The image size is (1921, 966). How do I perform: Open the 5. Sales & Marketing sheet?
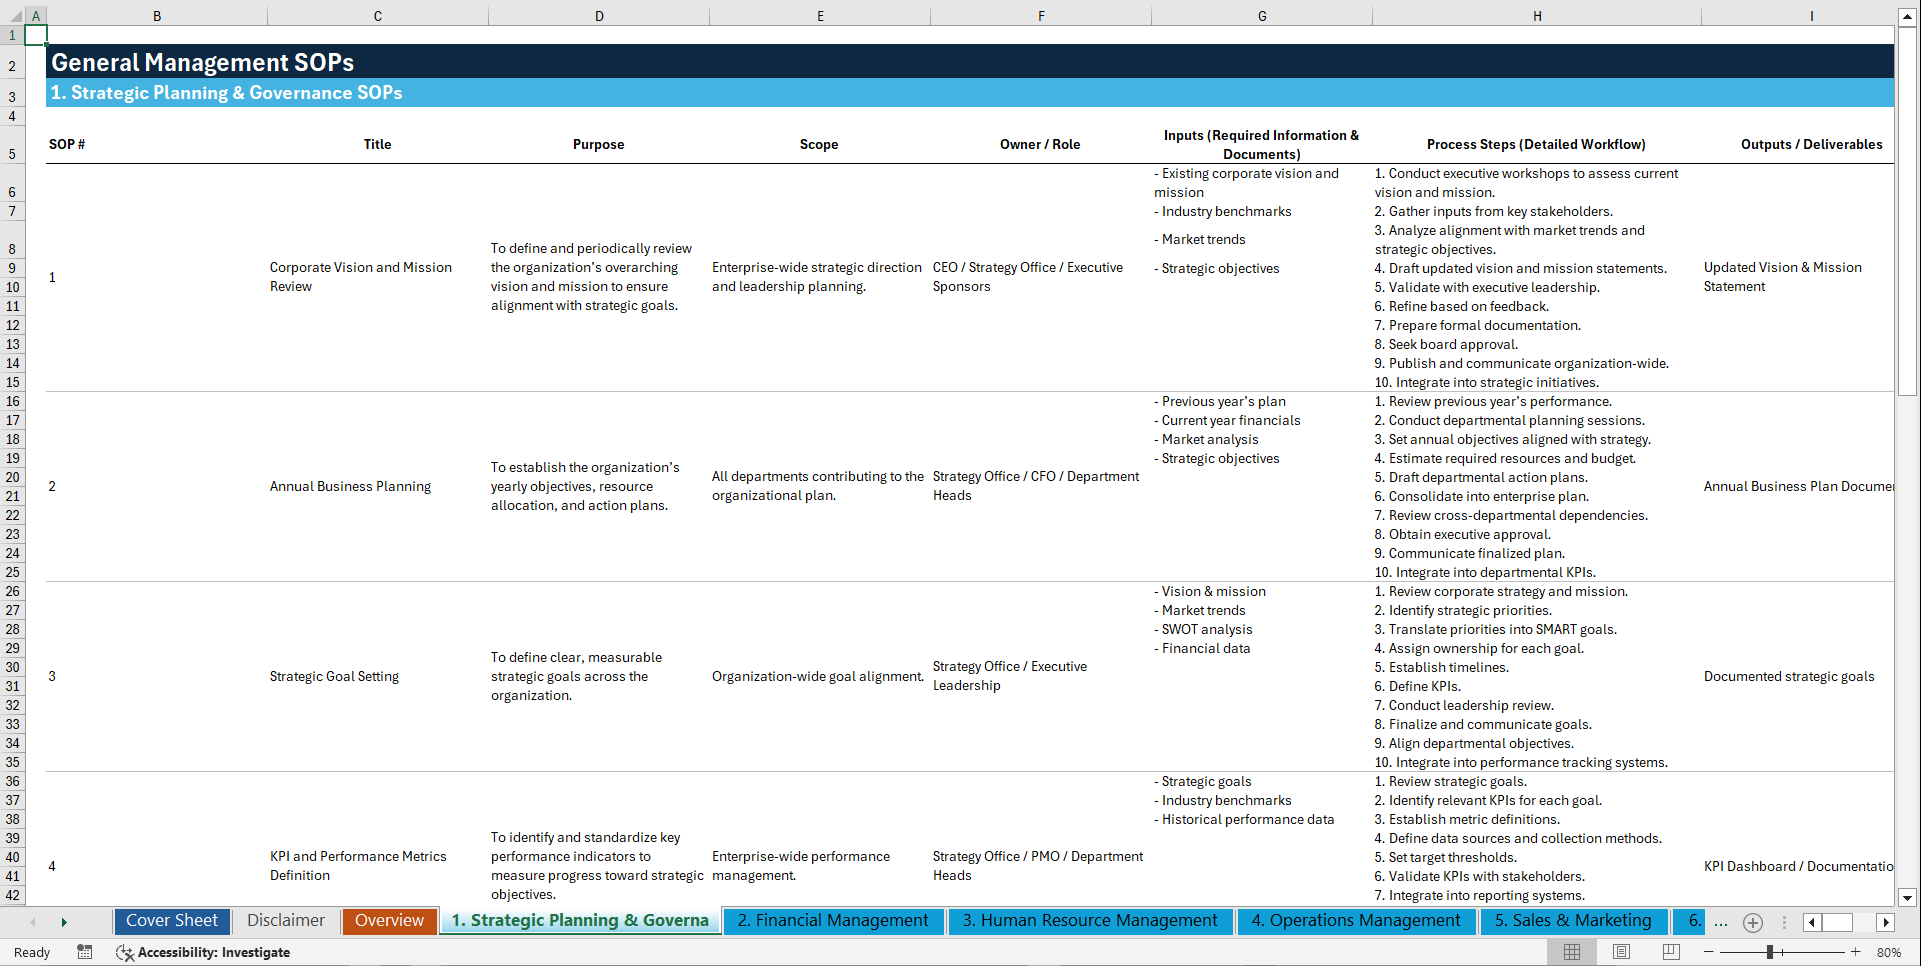[1572, 921]
